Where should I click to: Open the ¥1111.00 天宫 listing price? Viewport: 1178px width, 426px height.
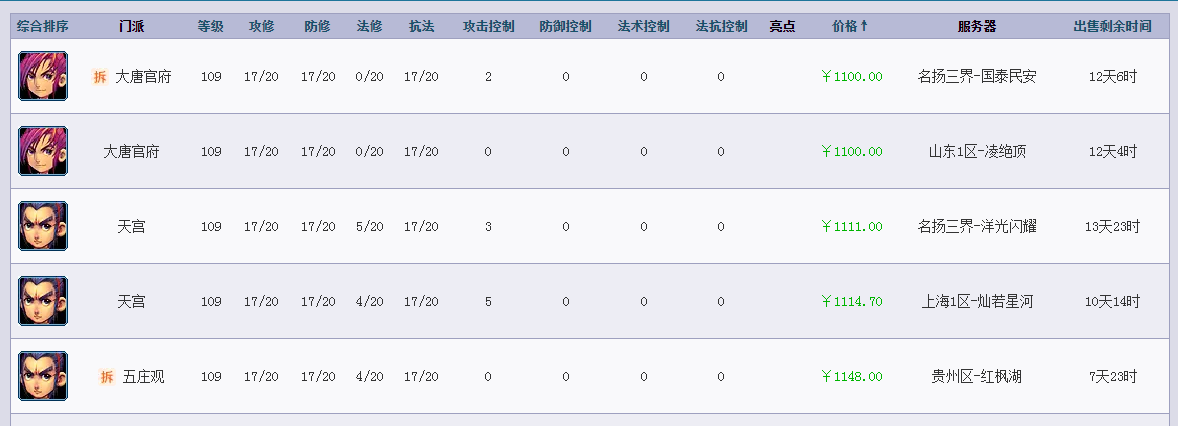point(851,226)
